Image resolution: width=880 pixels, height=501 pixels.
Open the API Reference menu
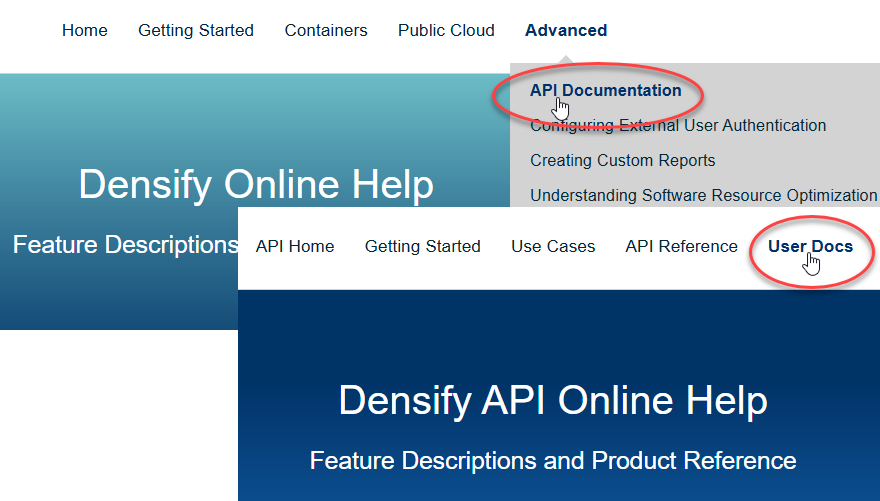tap(681, 246)
